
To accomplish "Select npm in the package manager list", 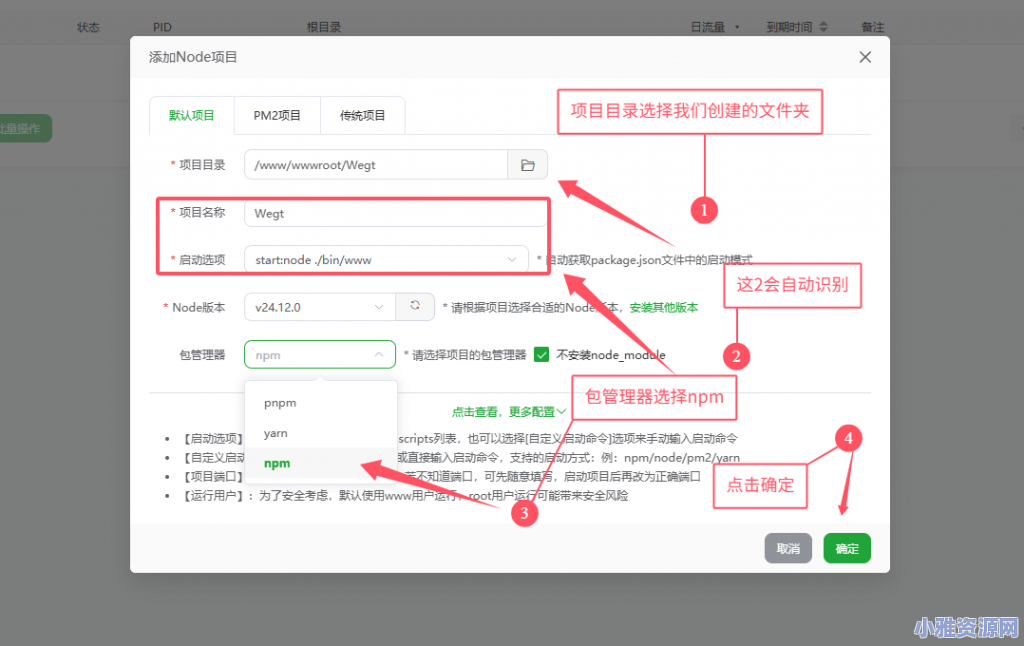I will click(x=277, y=463).
